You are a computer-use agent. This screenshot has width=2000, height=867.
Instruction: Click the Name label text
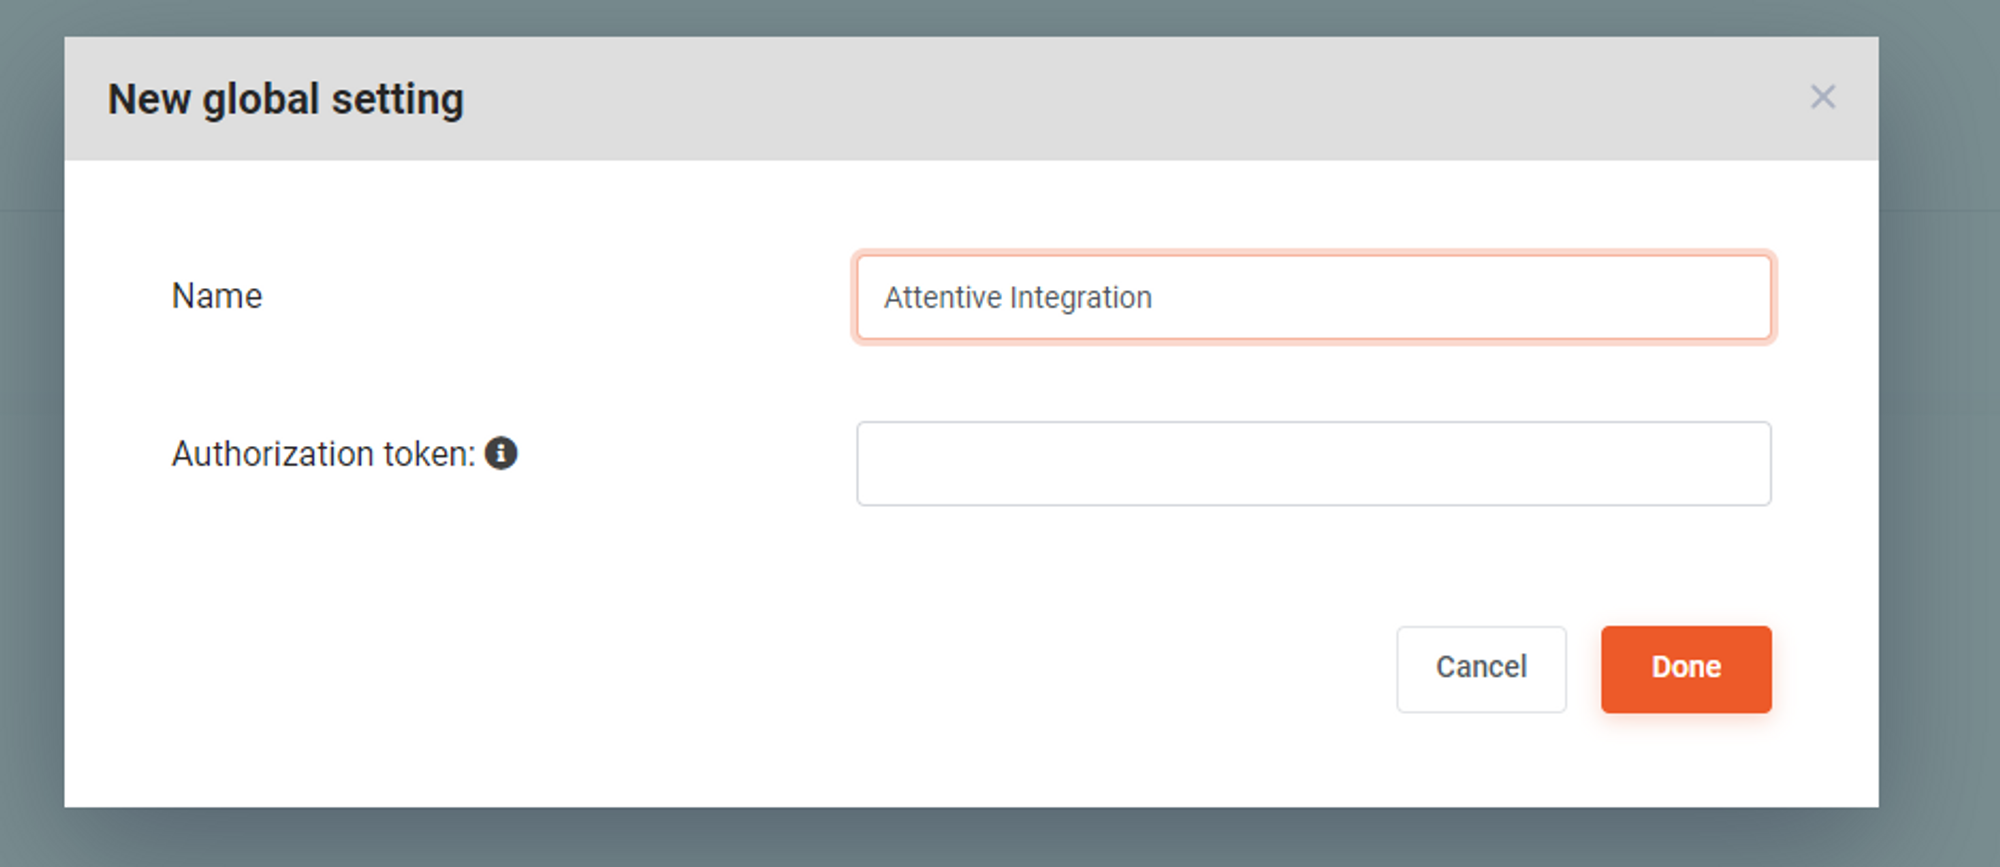point(217,296)
